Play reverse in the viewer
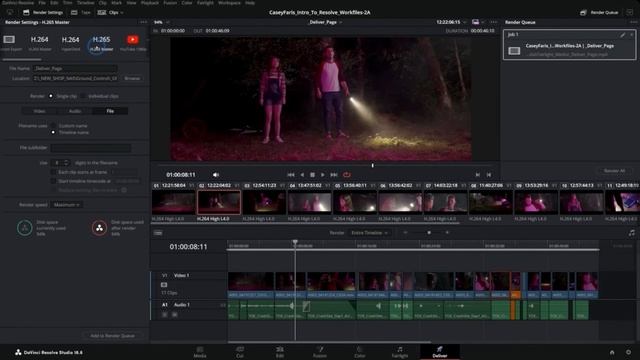 302,175
